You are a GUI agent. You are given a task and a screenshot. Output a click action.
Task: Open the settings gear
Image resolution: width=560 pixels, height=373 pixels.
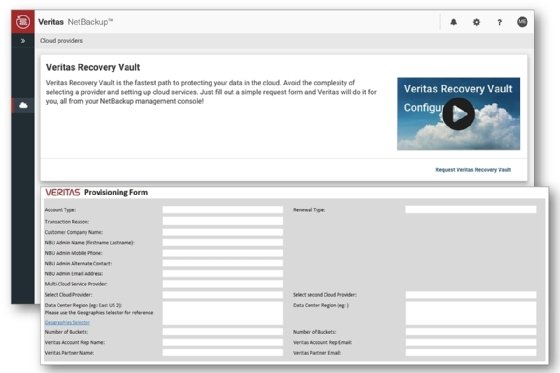[x=476, y=22]
